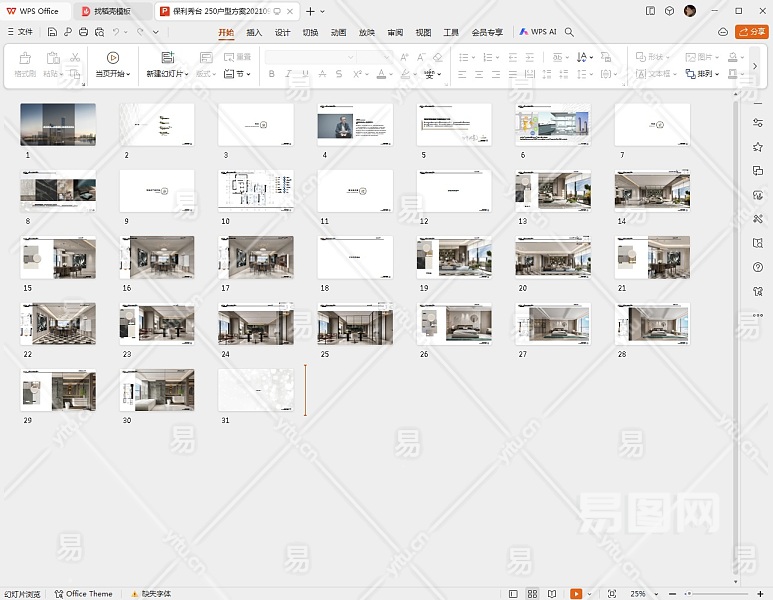Open the help icon in right sidebar
The width and height of the screenshot is (773, 600).
point(758,267)
